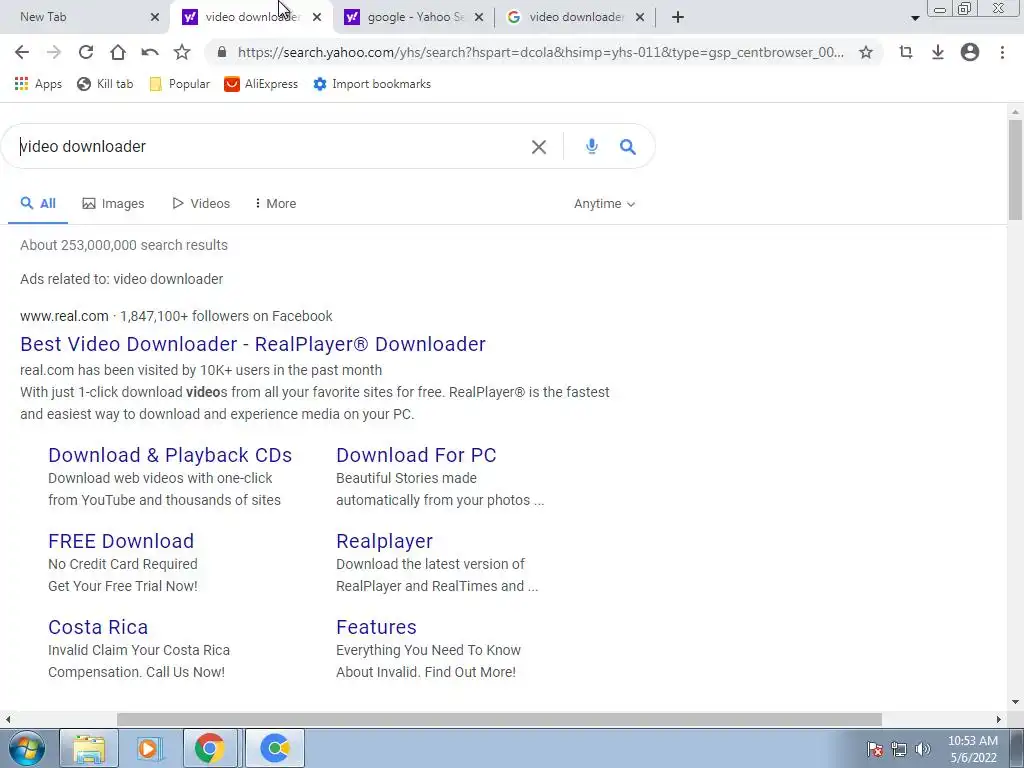Image resolution: width=1024 pixels, height=768 pixels.
Task: Open FREE Download link
Action: (121, 541)
